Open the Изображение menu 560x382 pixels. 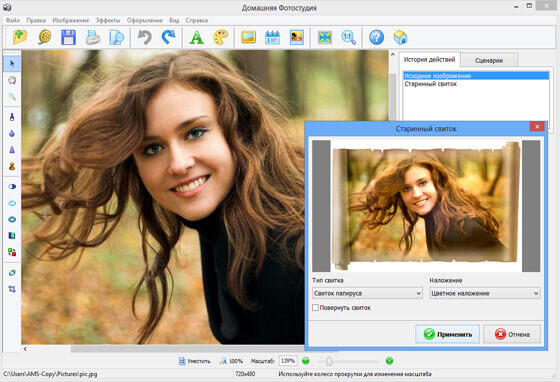pos(71,20)
